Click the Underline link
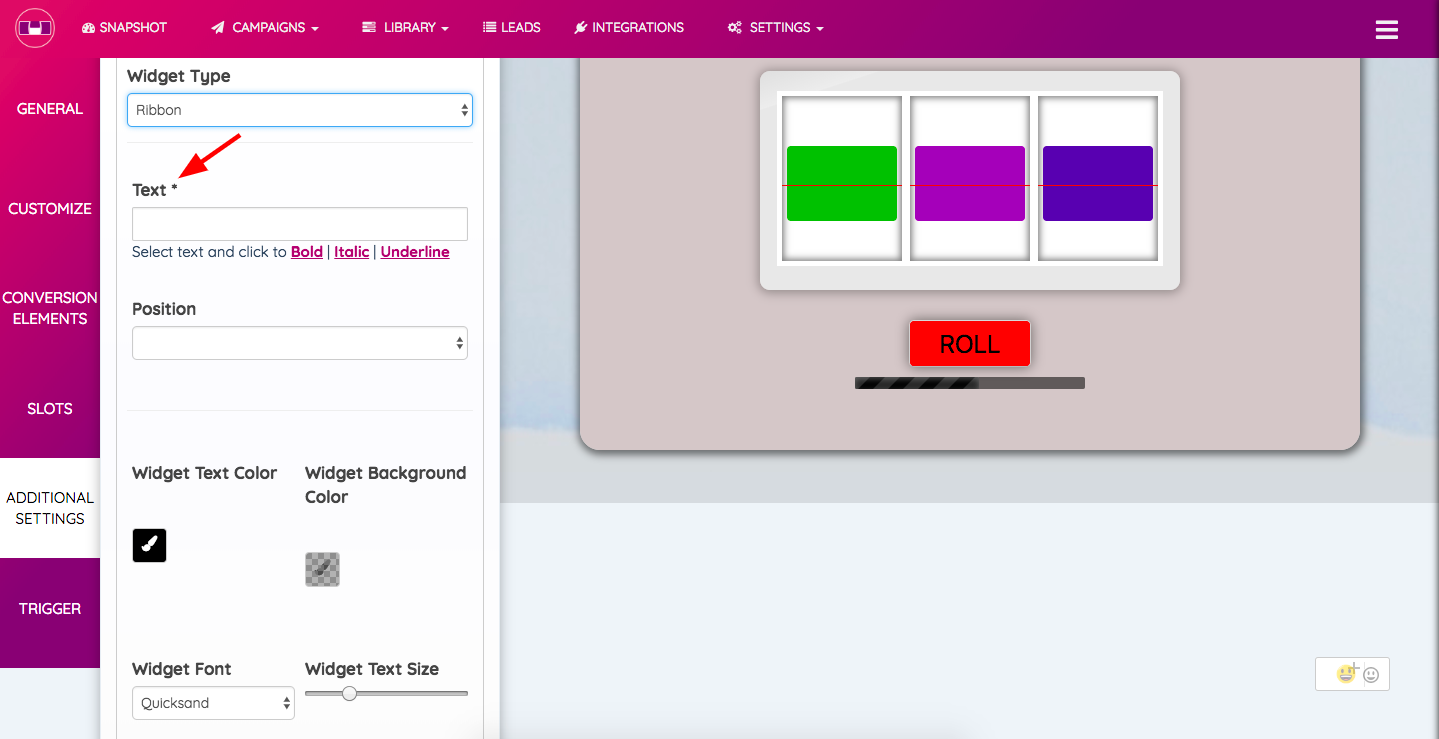Image resolution: width=1439 pixels, height=739 pixels. [x=415, y=252]
